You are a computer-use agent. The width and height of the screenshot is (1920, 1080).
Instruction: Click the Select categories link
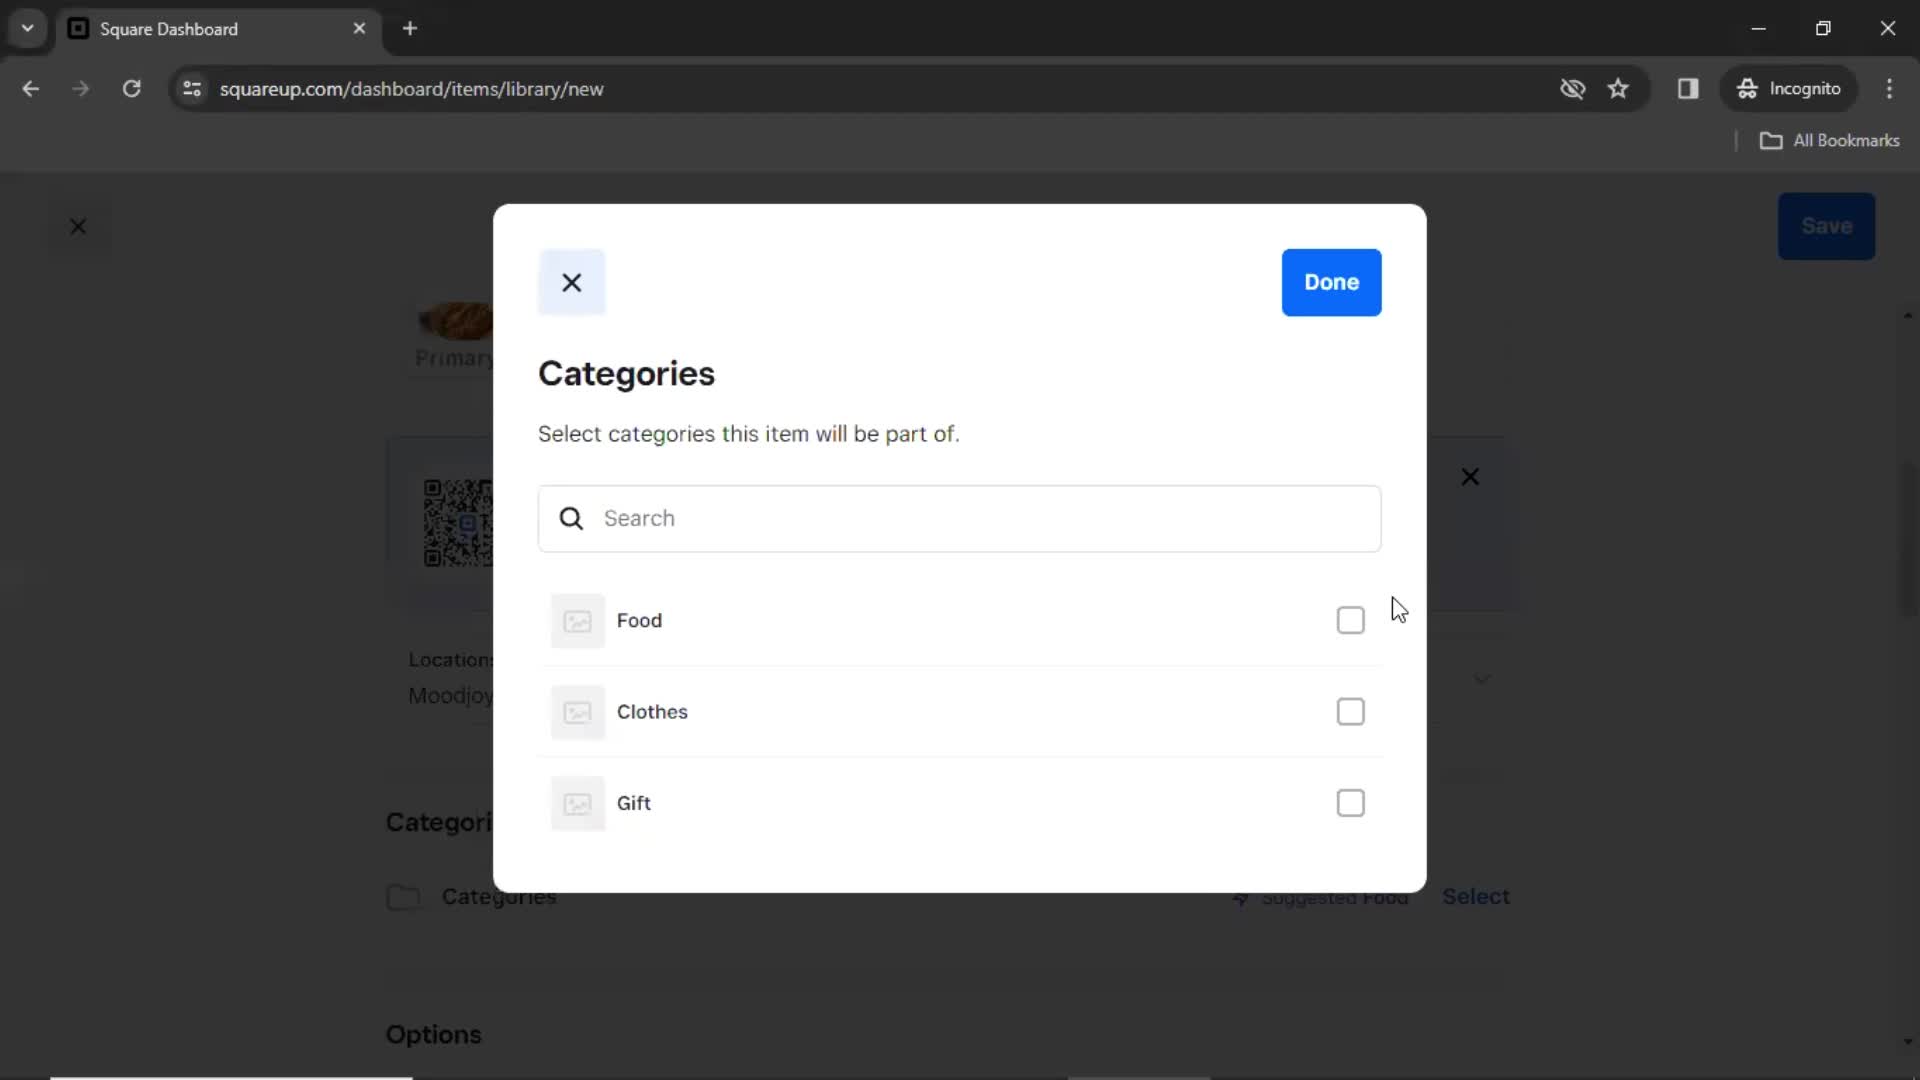click(x=1475, y=897)
